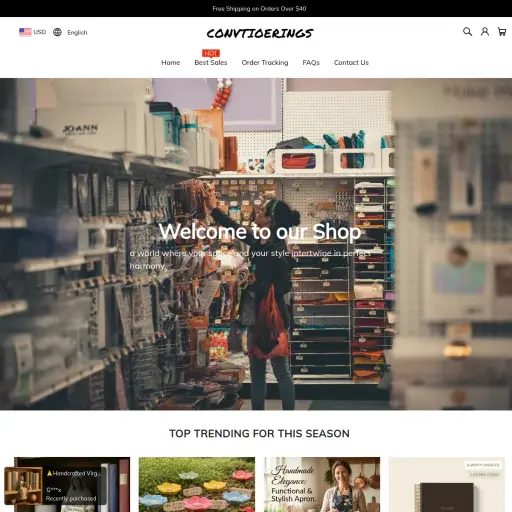Click the globe language icon

57,32
